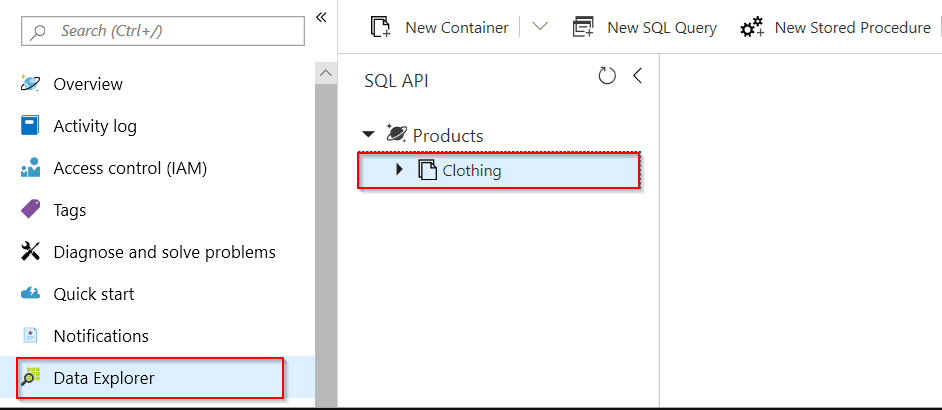Refresh the SQL API tree
The height and width of the screenshot is (410, 942).
point(606,76)
